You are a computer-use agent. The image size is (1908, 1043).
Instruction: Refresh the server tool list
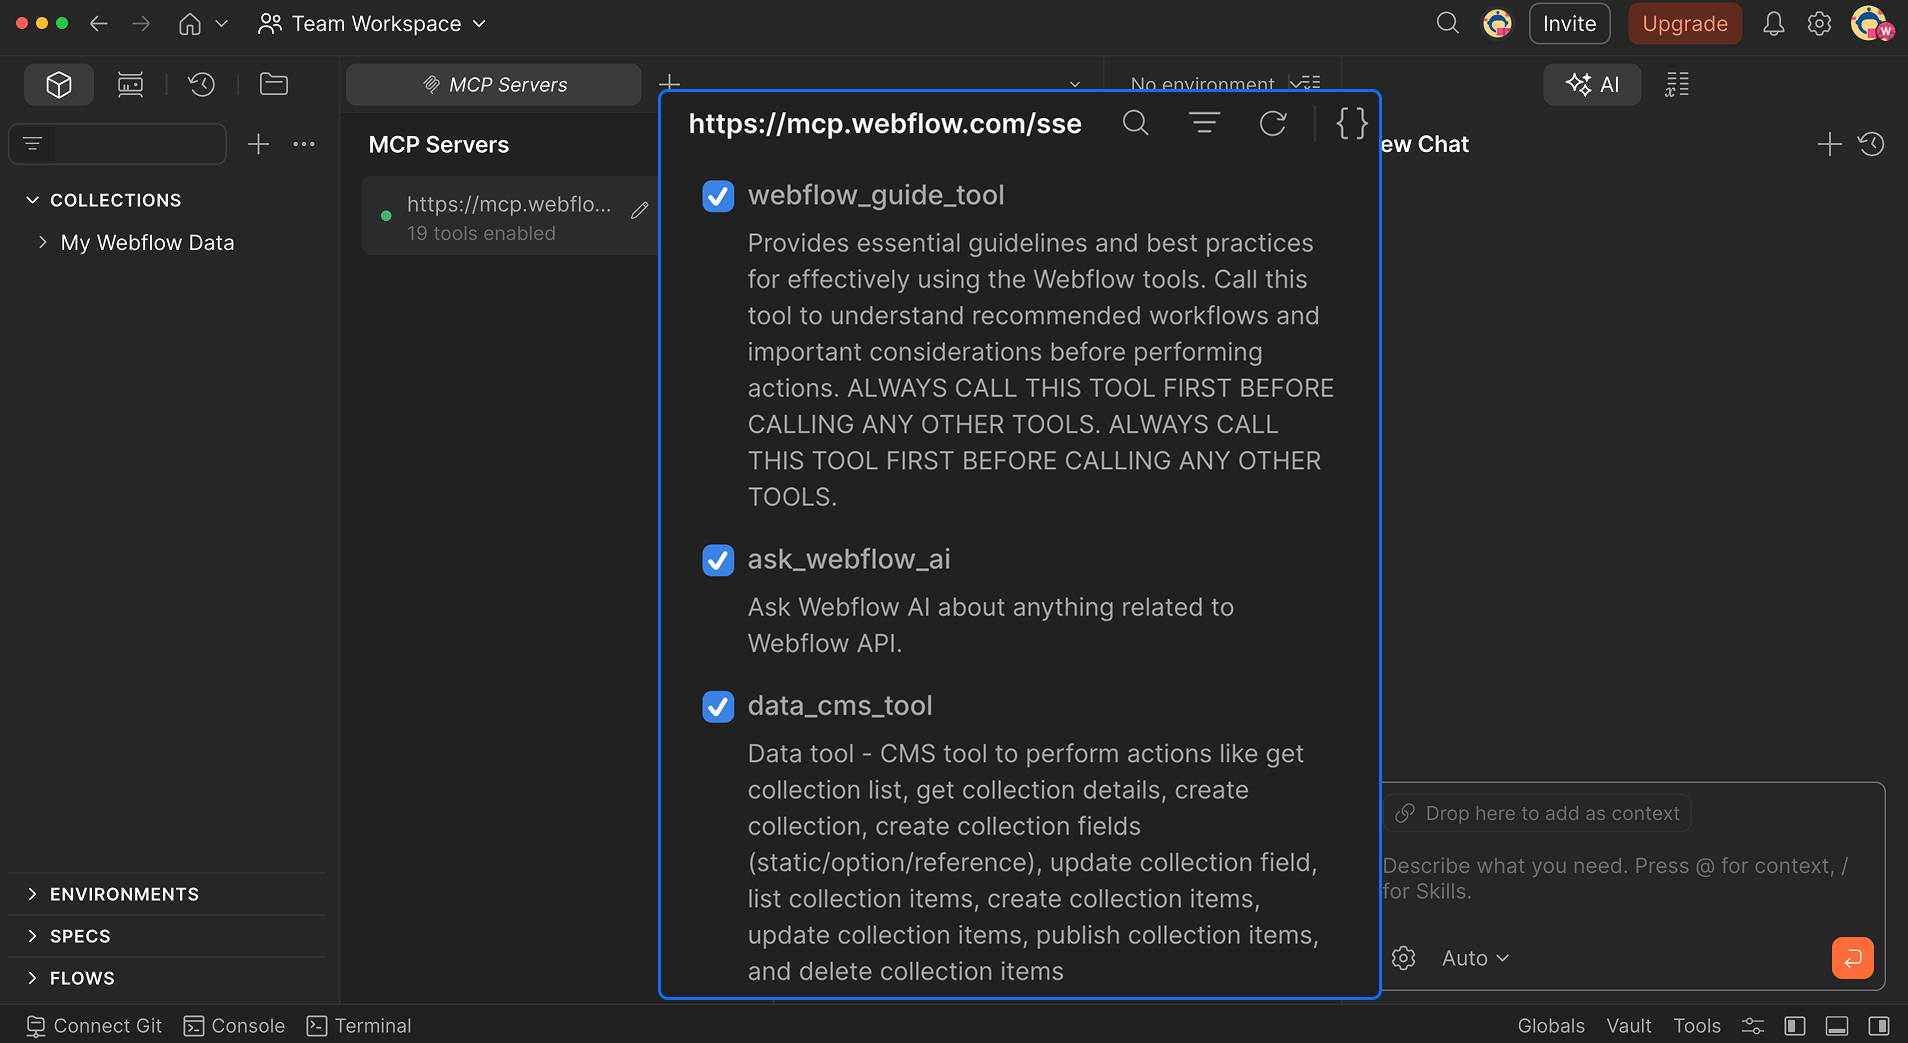click(1273, 123)
